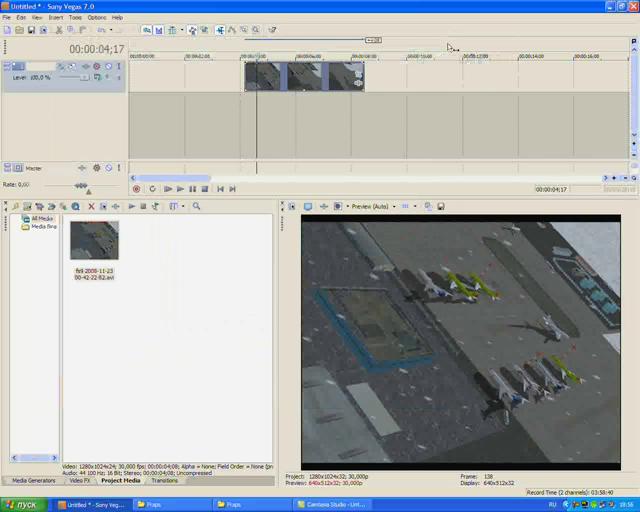Remove selected media with red X icon

click(91, 207)
